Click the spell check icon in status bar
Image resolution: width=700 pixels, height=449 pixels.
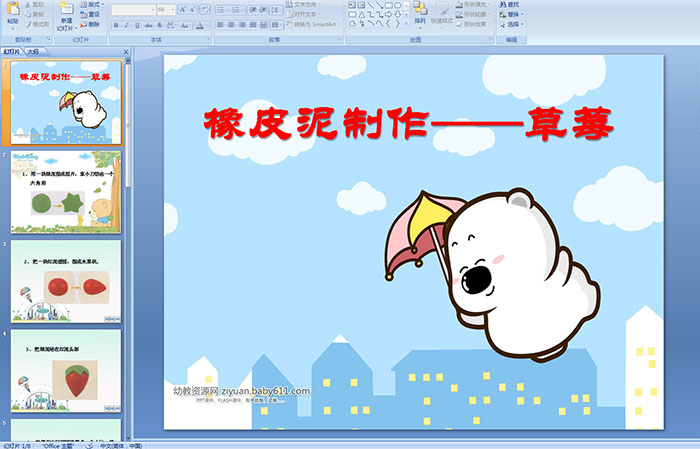pos(89,446)
